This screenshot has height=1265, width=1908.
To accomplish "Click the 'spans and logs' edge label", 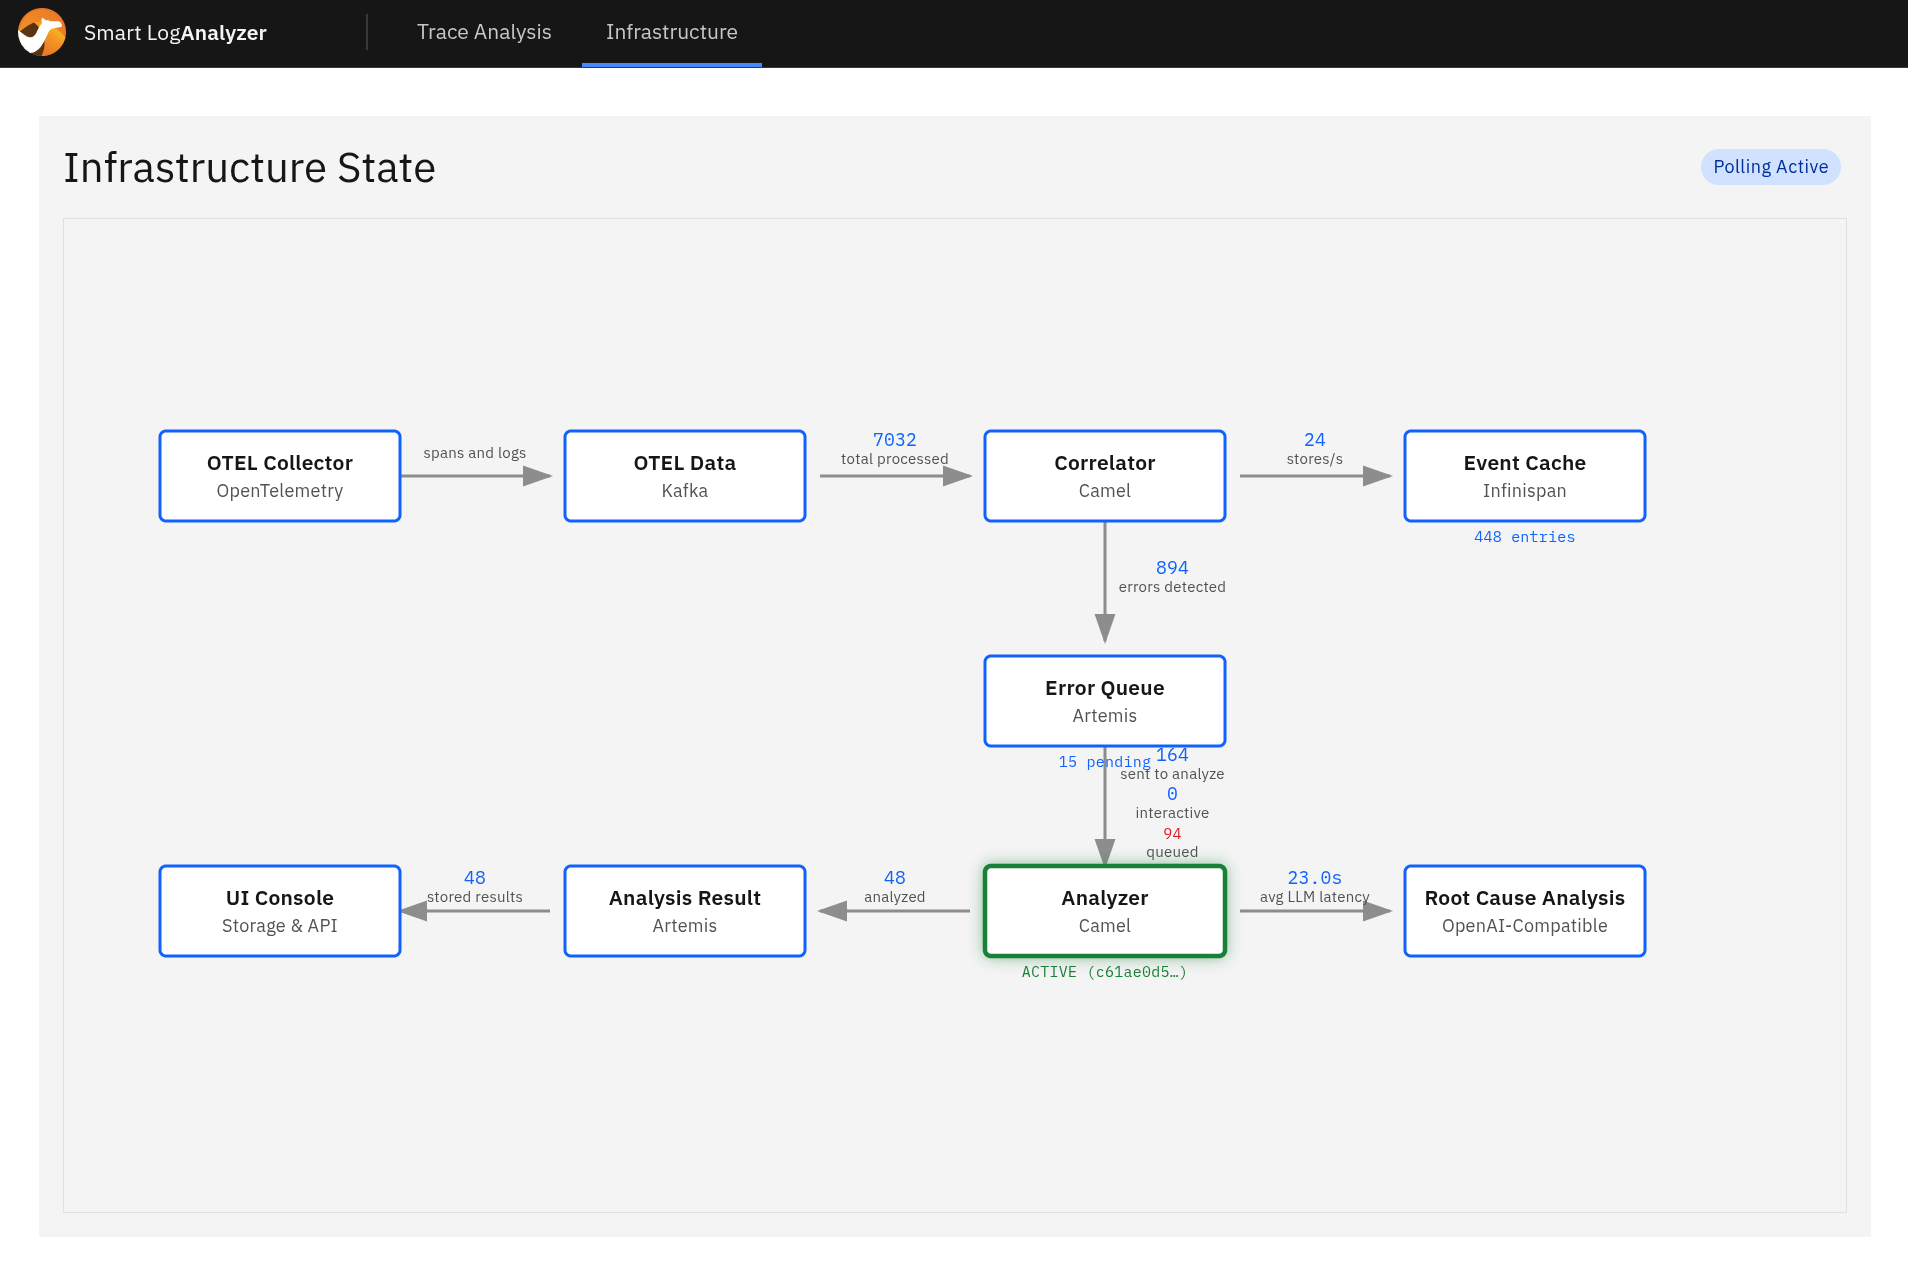I will (x=475, y=453).
